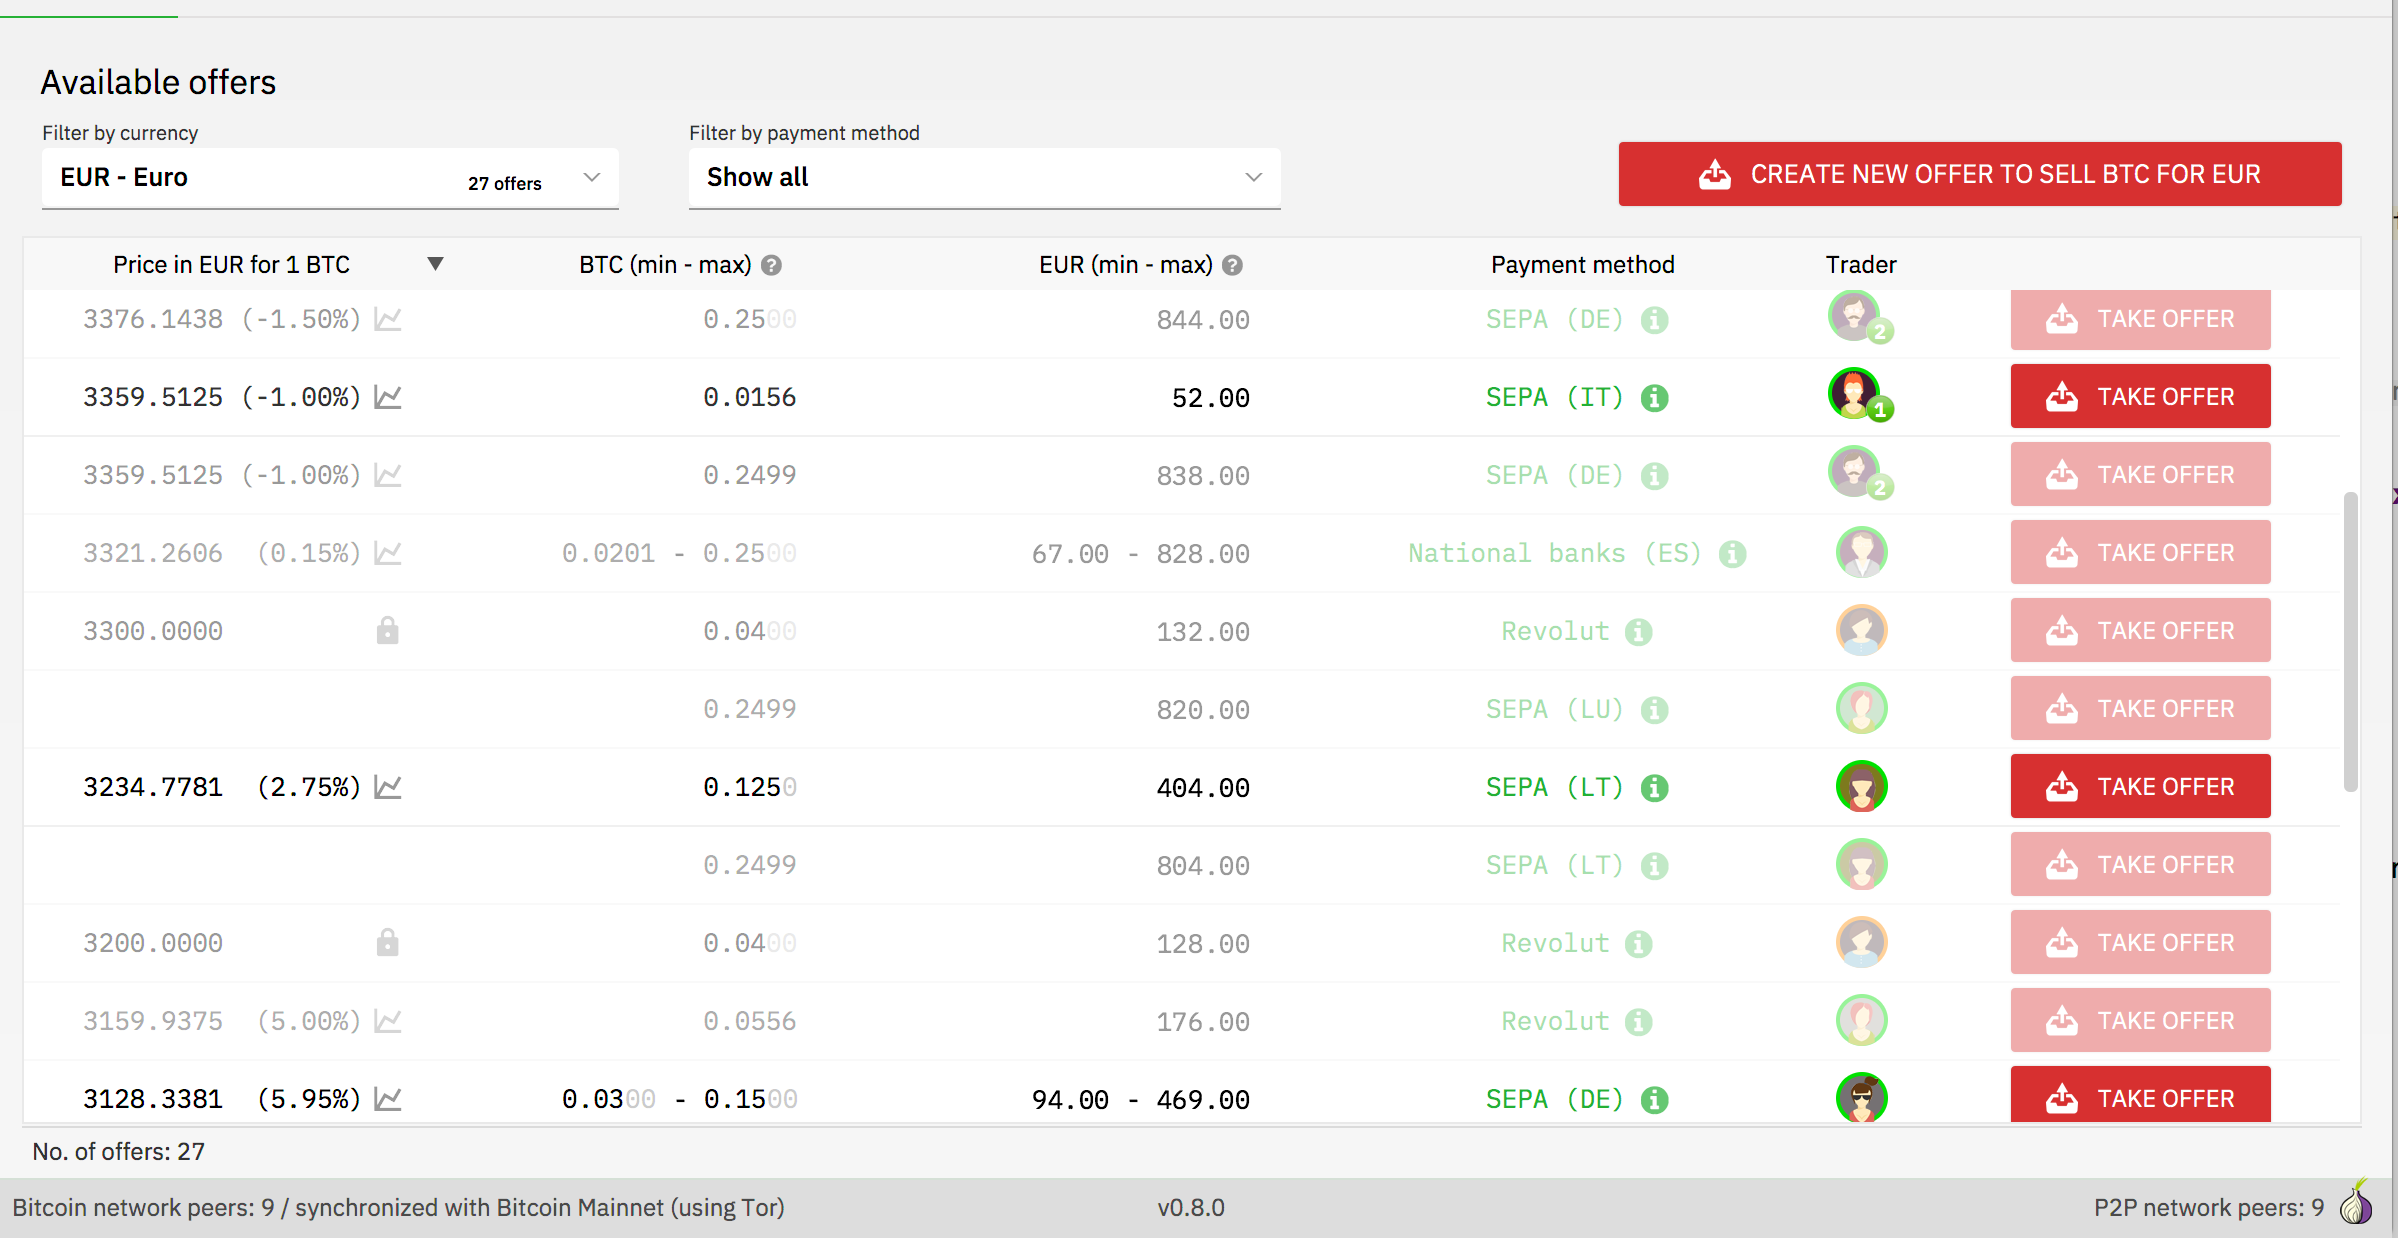The image size is (2398, 1238).
Task: Open trader avatar for SEPA (IT) offer
Action: pos(1858,395)
